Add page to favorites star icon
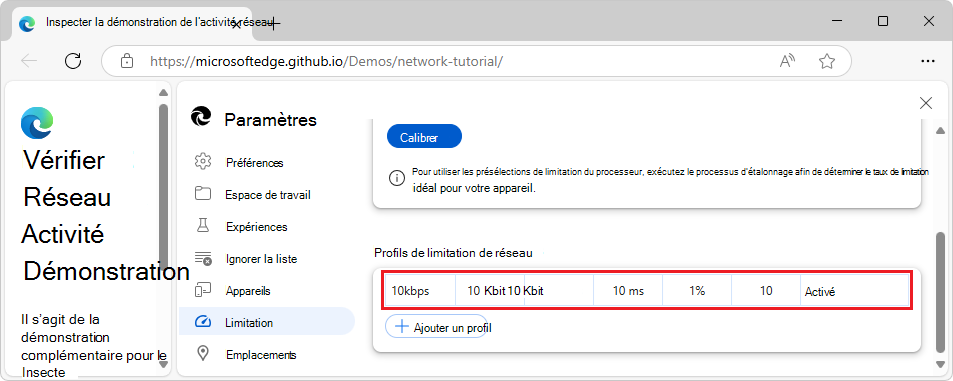Viewport: 953px width, 381px height. (827, 61)
